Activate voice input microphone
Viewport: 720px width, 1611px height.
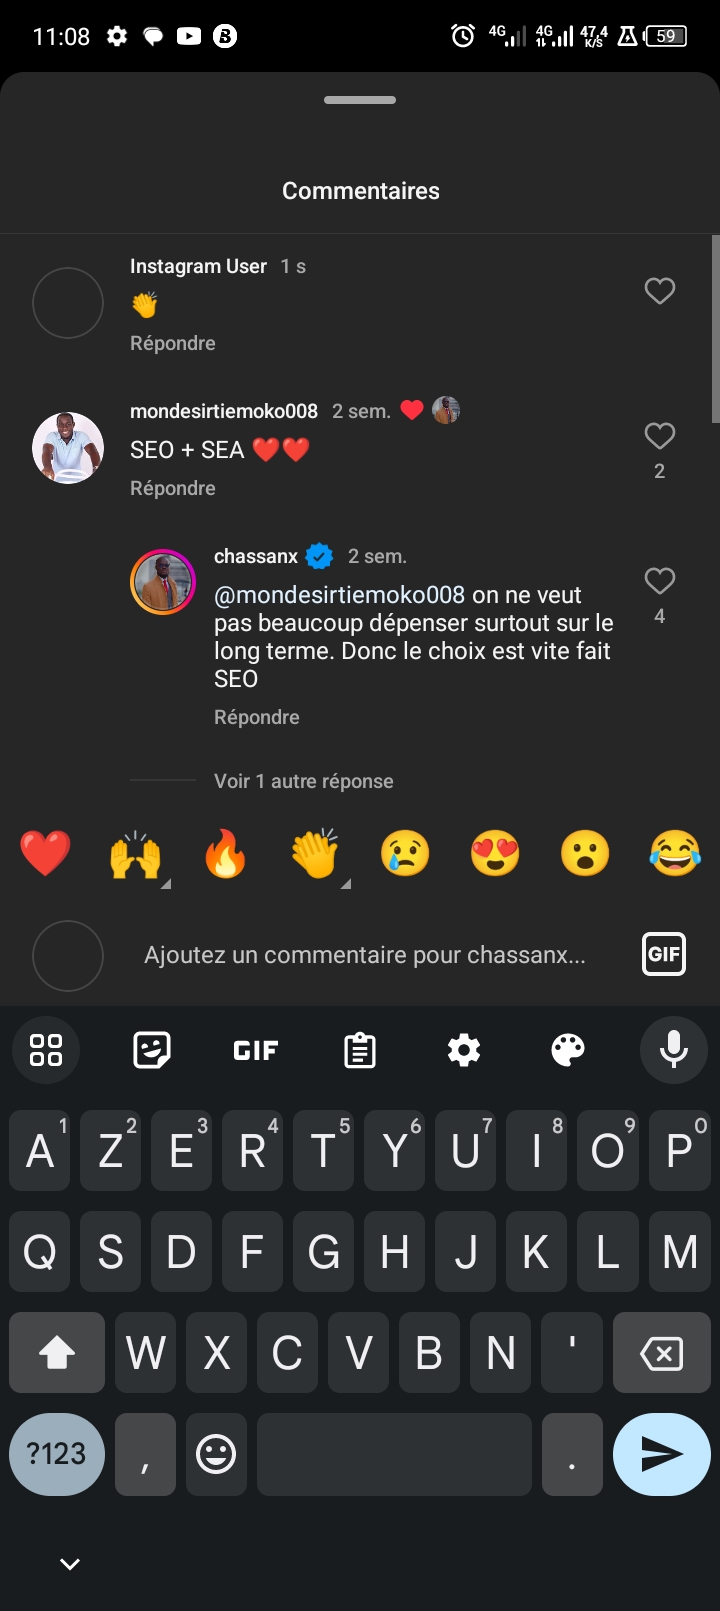[x=673, y=1050]
